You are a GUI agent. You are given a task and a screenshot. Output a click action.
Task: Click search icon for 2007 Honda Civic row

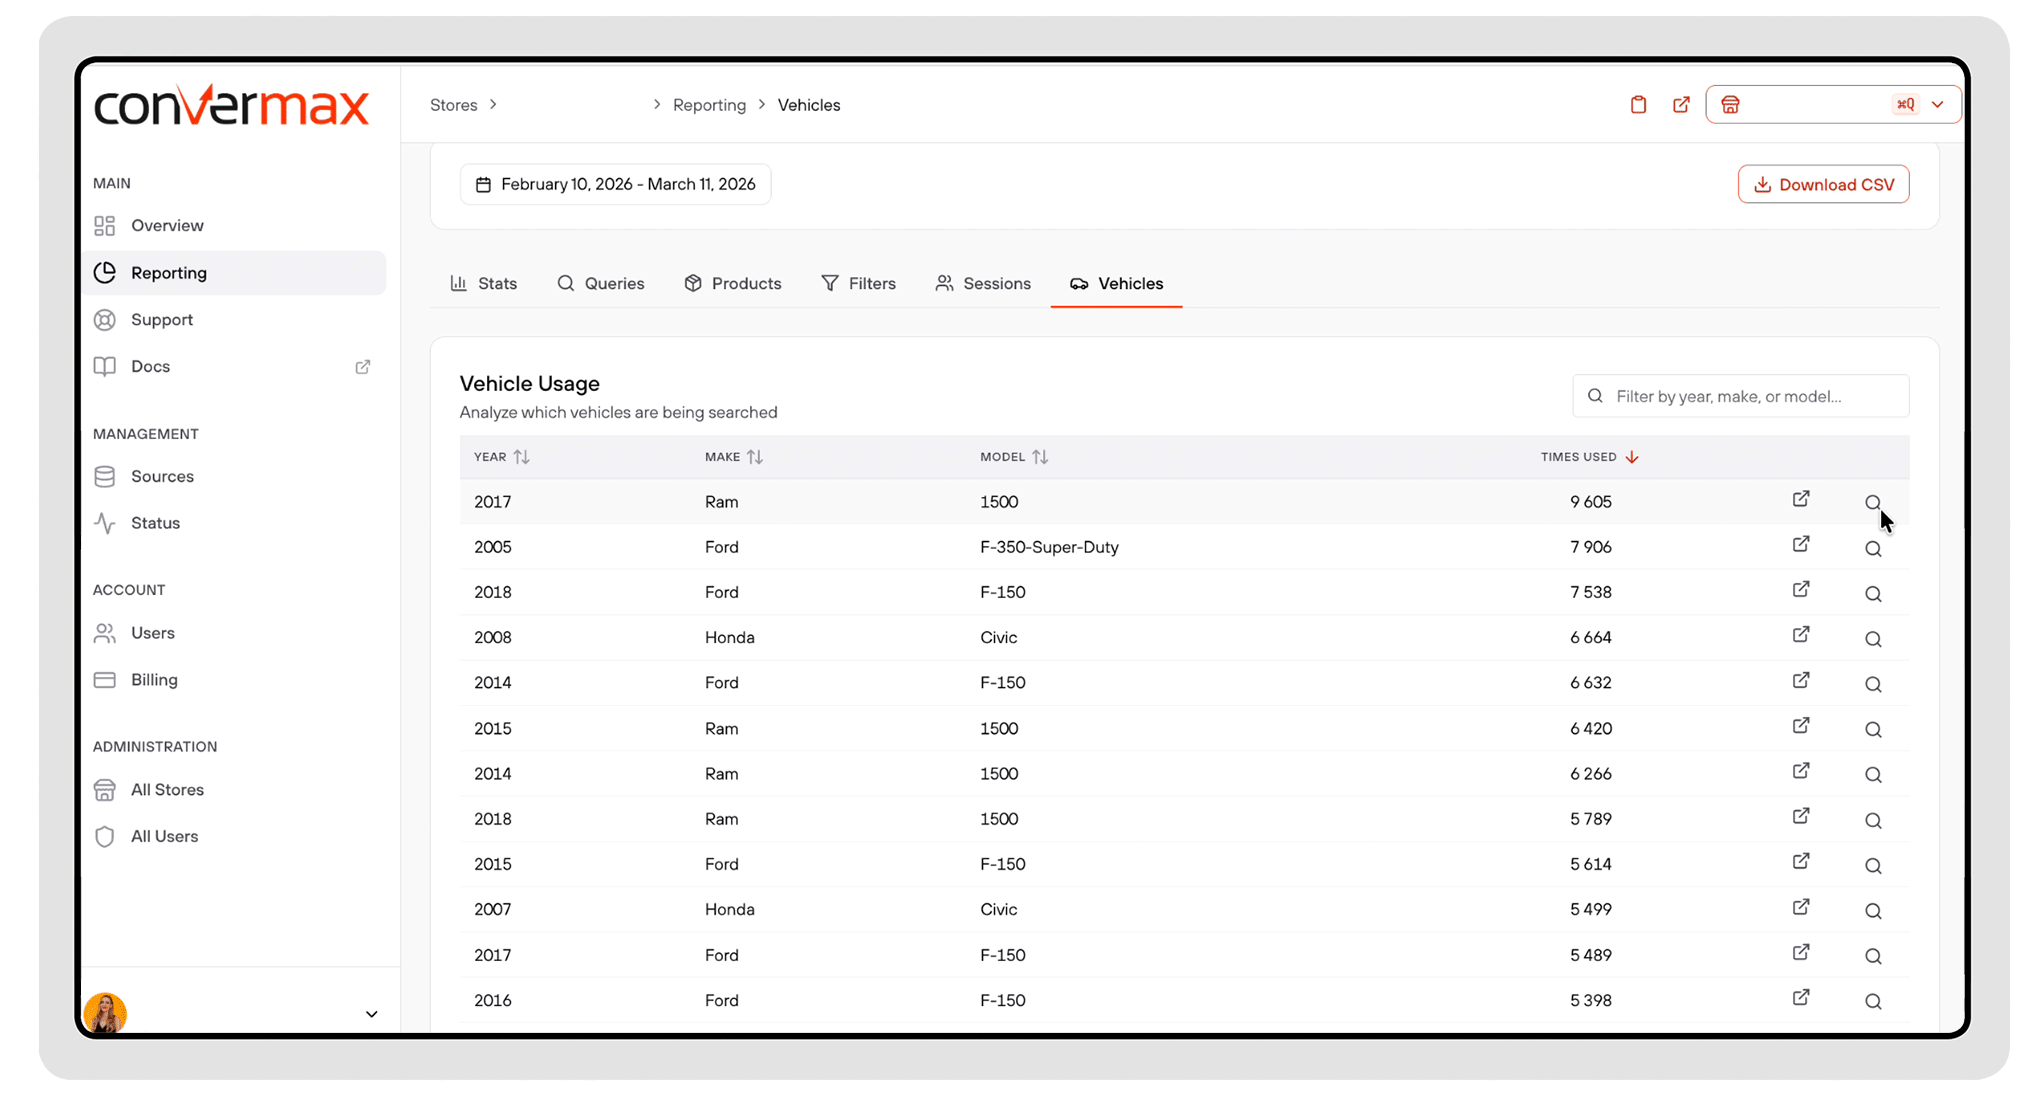(x=1873, y=911)
